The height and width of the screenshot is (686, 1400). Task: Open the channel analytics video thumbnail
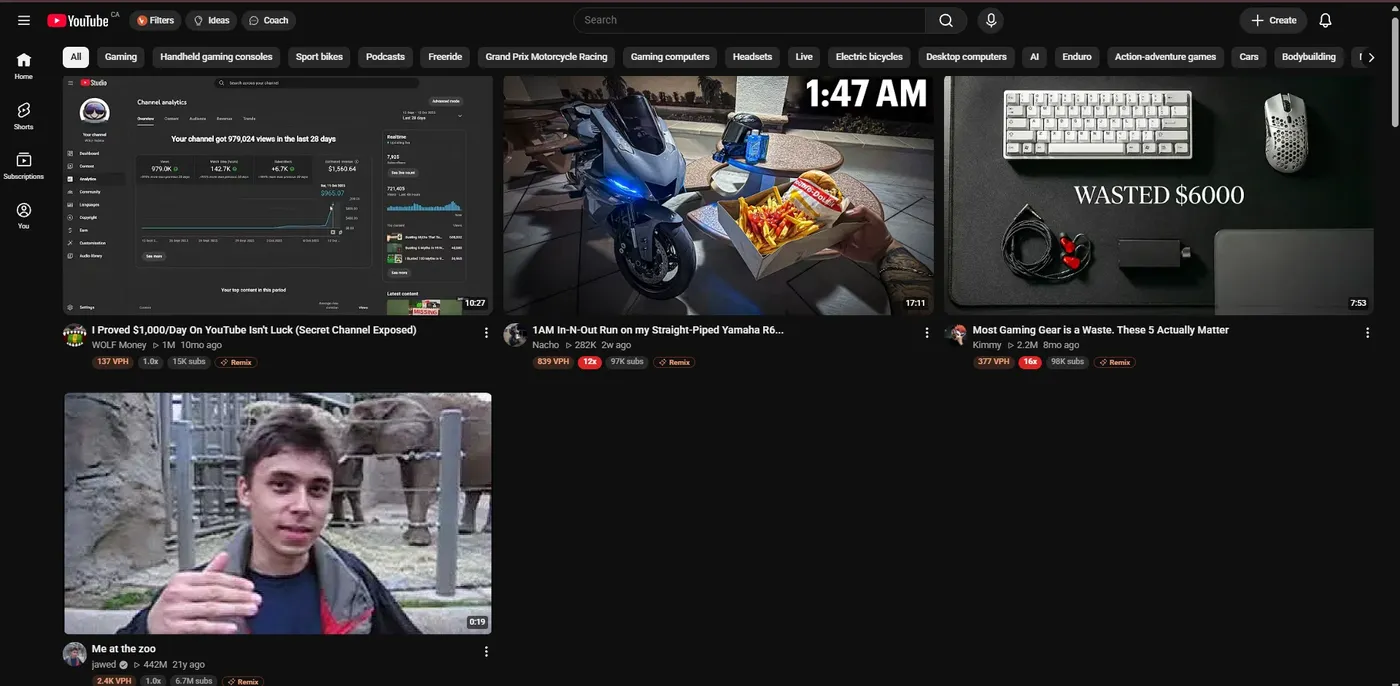tap(278, 195)
